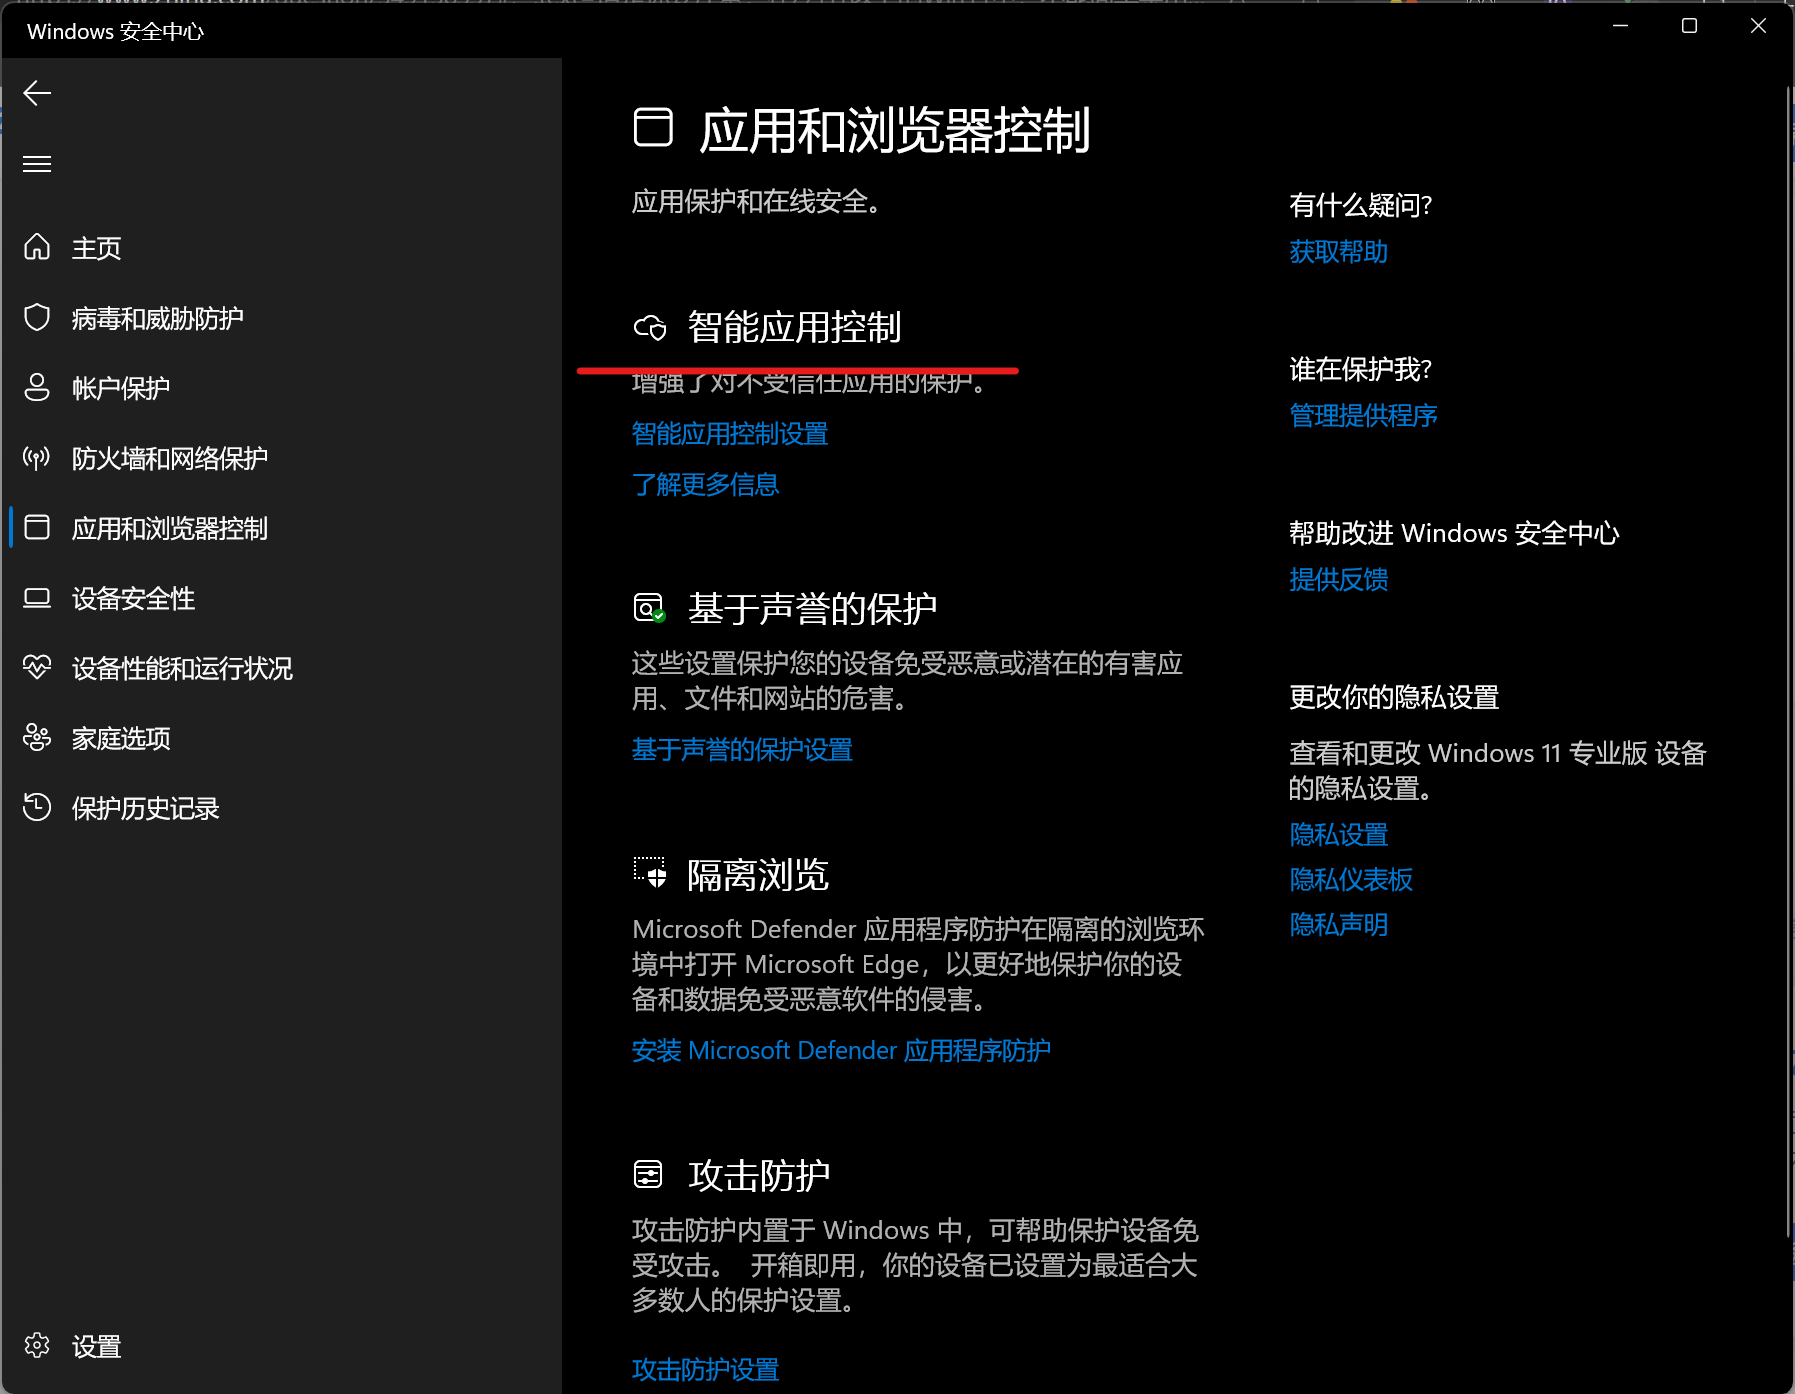Click 帮助改进 Windows 安全中心 heading
The width and height of the screenshot is (1795, 1394).
click(1454, 533)
